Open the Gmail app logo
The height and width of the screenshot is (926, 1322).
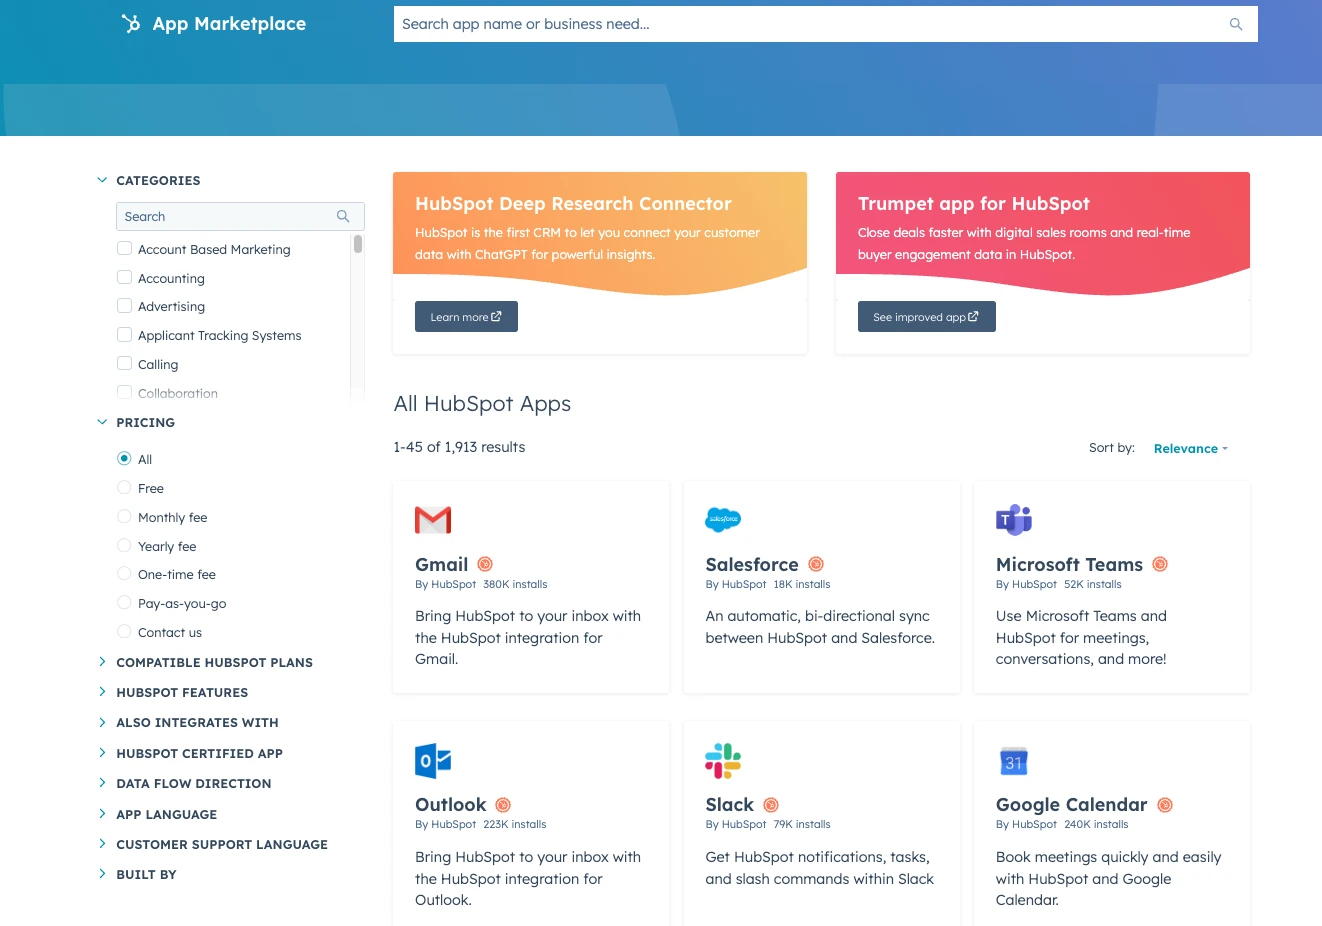coord(433,520)
